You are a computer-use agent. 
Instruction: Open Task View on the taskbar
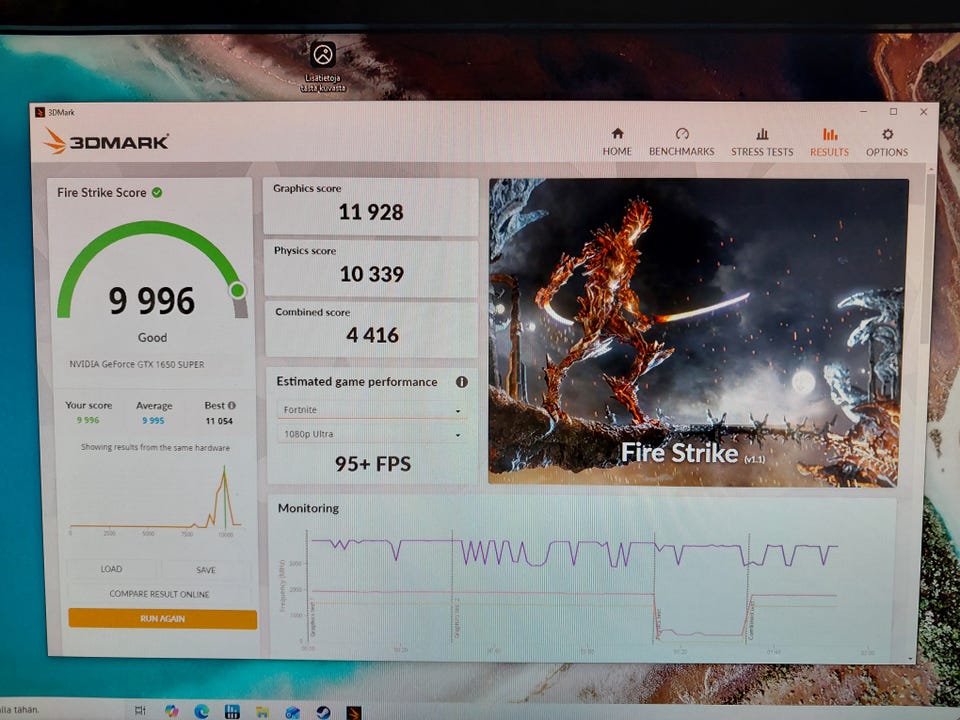pos(140,710)
